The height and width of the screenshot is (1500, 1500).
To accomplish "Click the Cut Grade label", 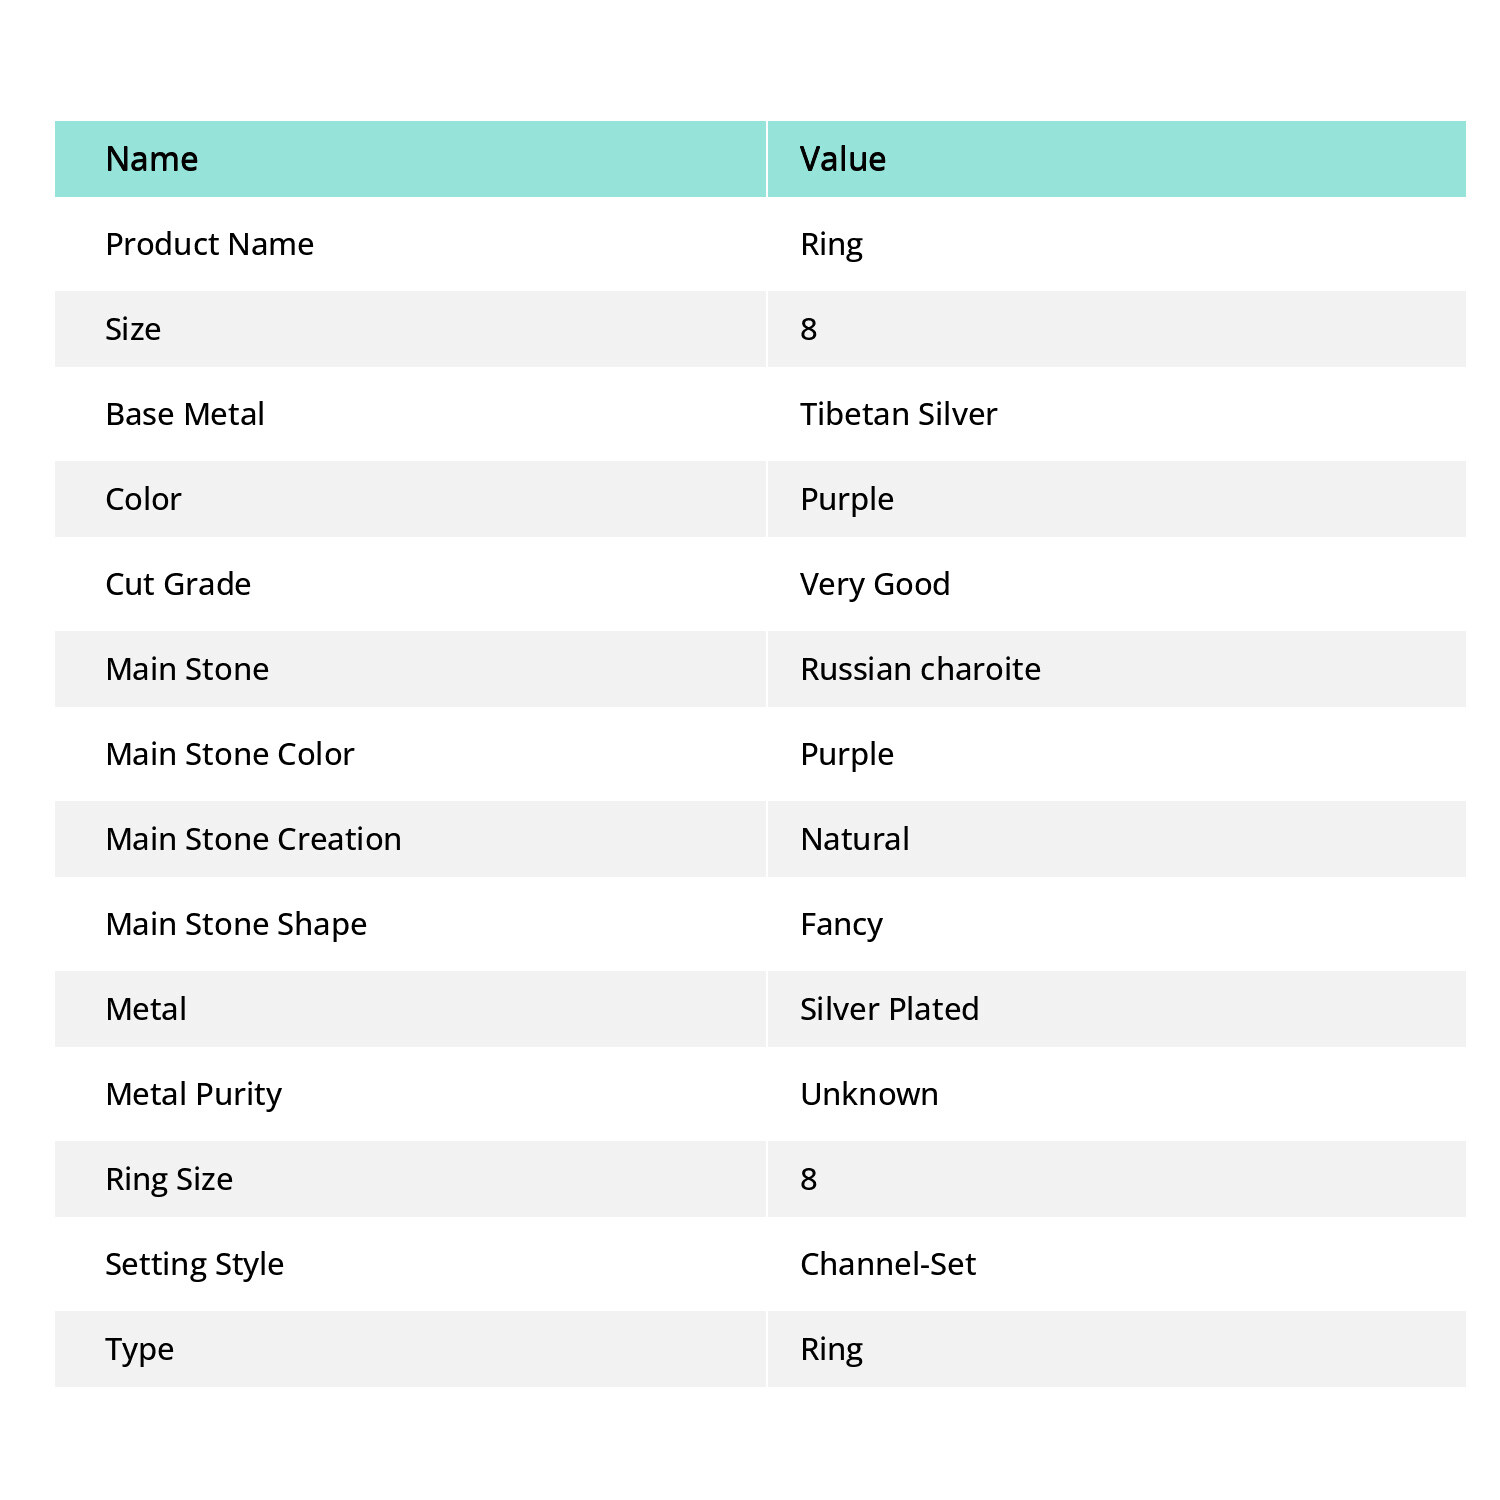I will pos(178,584).
